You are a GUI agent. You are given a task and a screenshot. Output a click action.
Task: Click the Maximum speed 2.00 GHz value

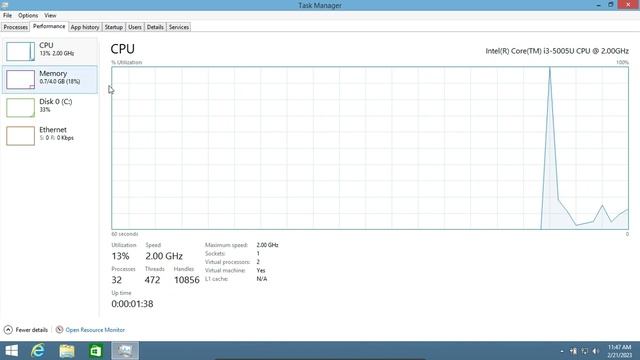(x=267, y=245)
